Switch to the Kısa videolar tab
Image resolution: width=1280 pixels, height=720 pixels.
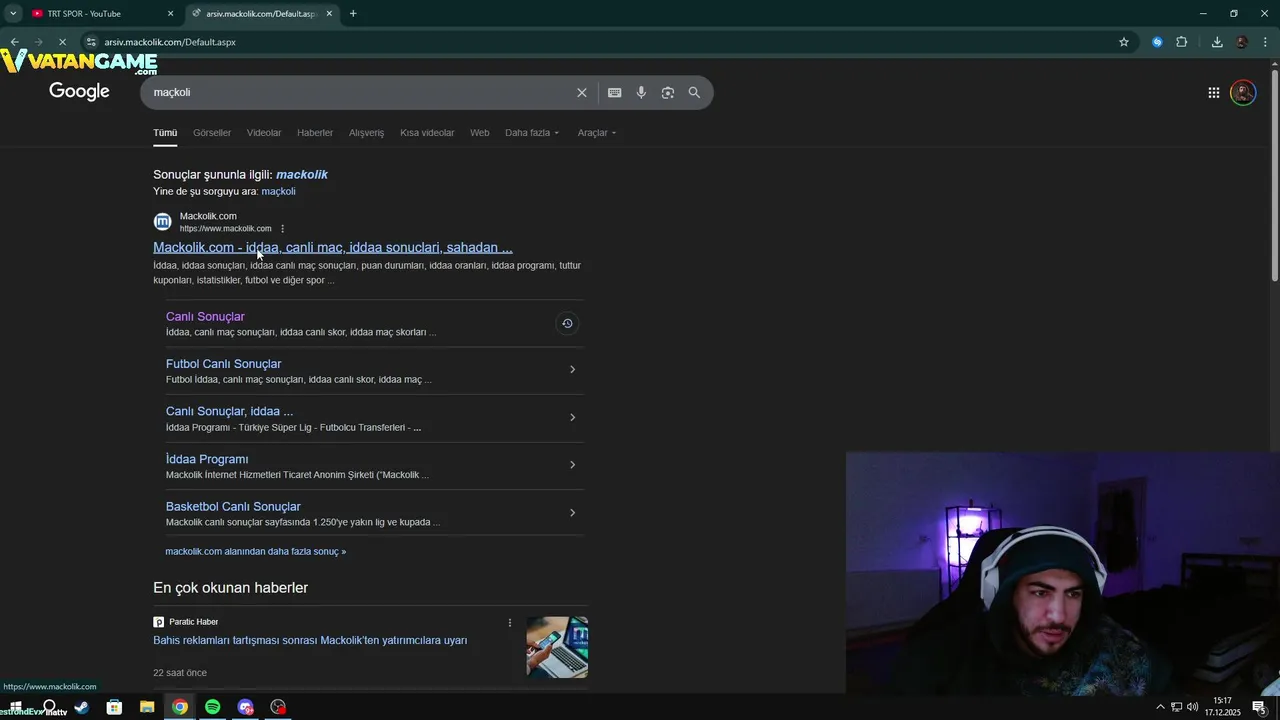427,133
